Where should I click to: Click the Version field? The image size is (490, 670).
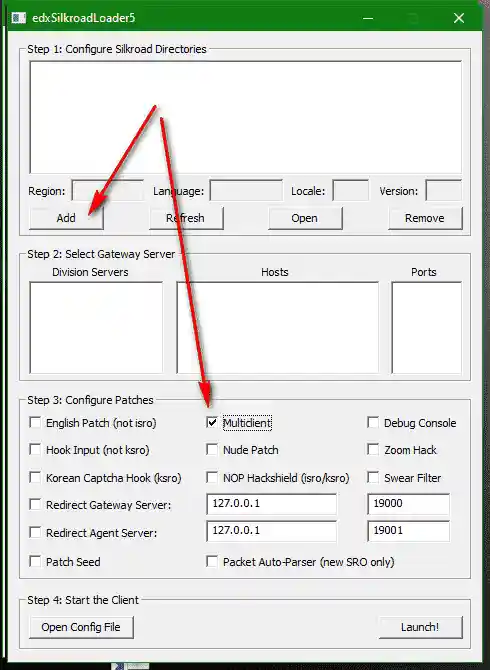pyautogui.click(x=443, y=191)
